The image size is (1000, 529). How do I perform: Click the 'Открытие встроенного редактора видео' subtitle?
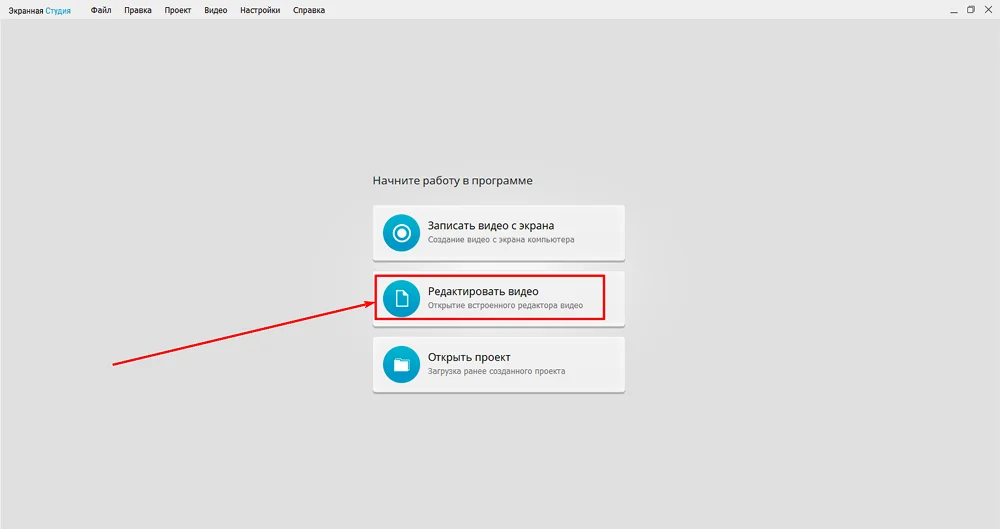click(x=505, y=306)
